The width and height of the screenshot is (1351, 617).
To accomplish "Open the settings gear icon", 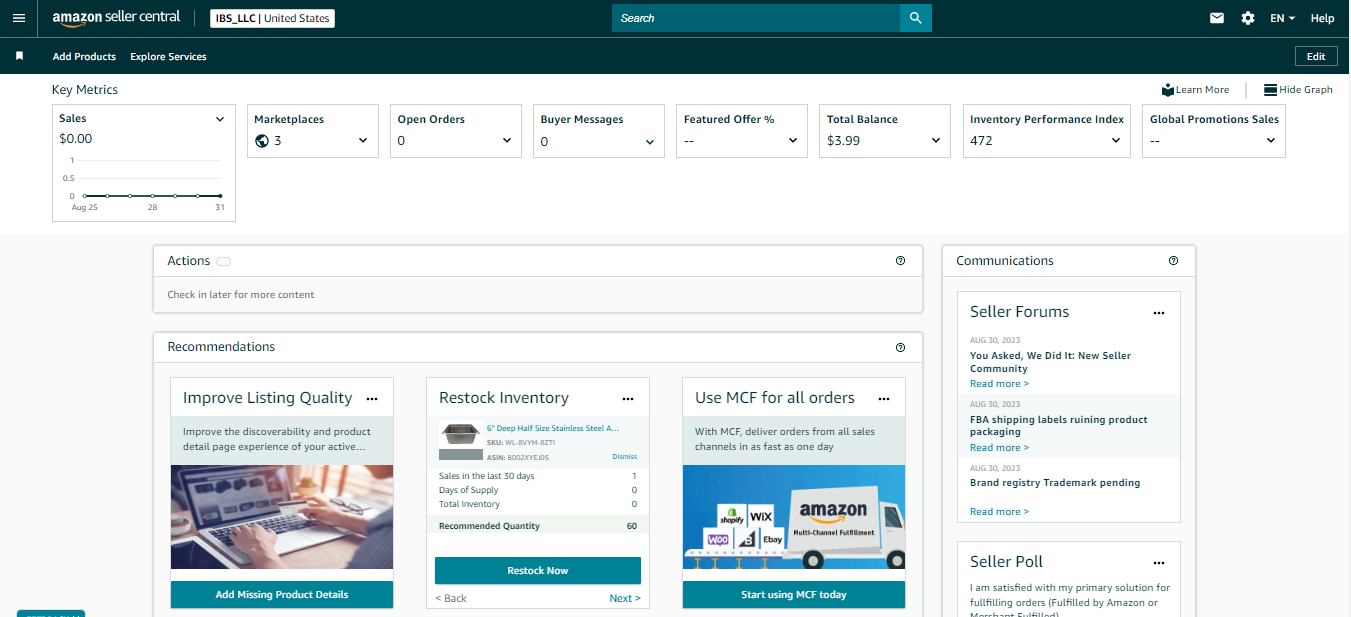I will coord(1248,18).
